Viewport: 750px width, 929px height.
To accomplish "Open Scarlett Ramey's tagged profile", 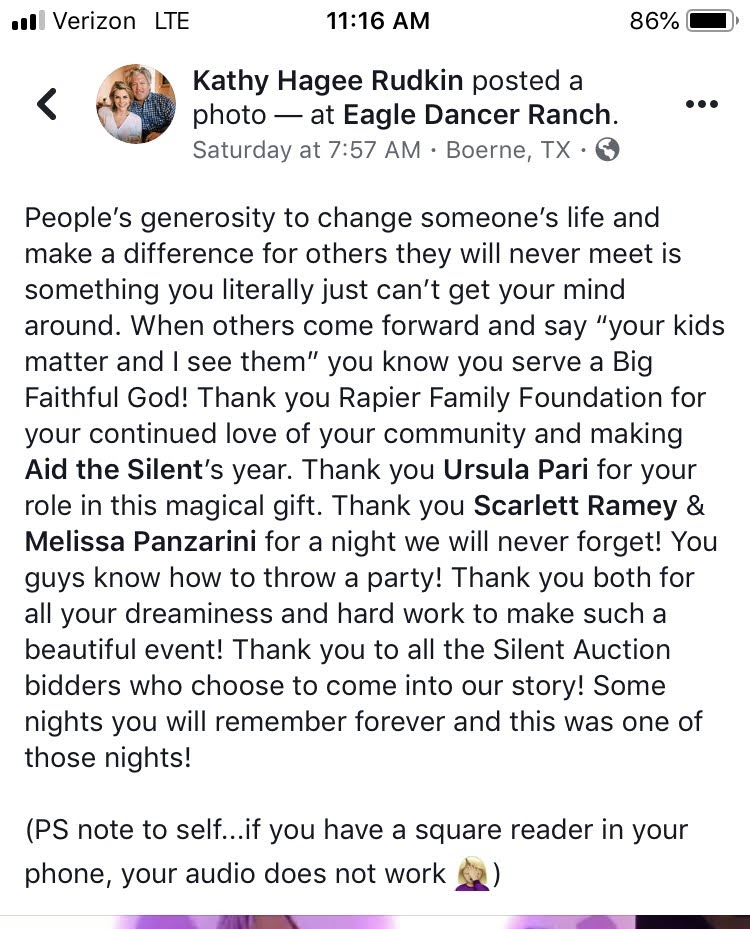I will pyautogui.click(x=575, y=506).
